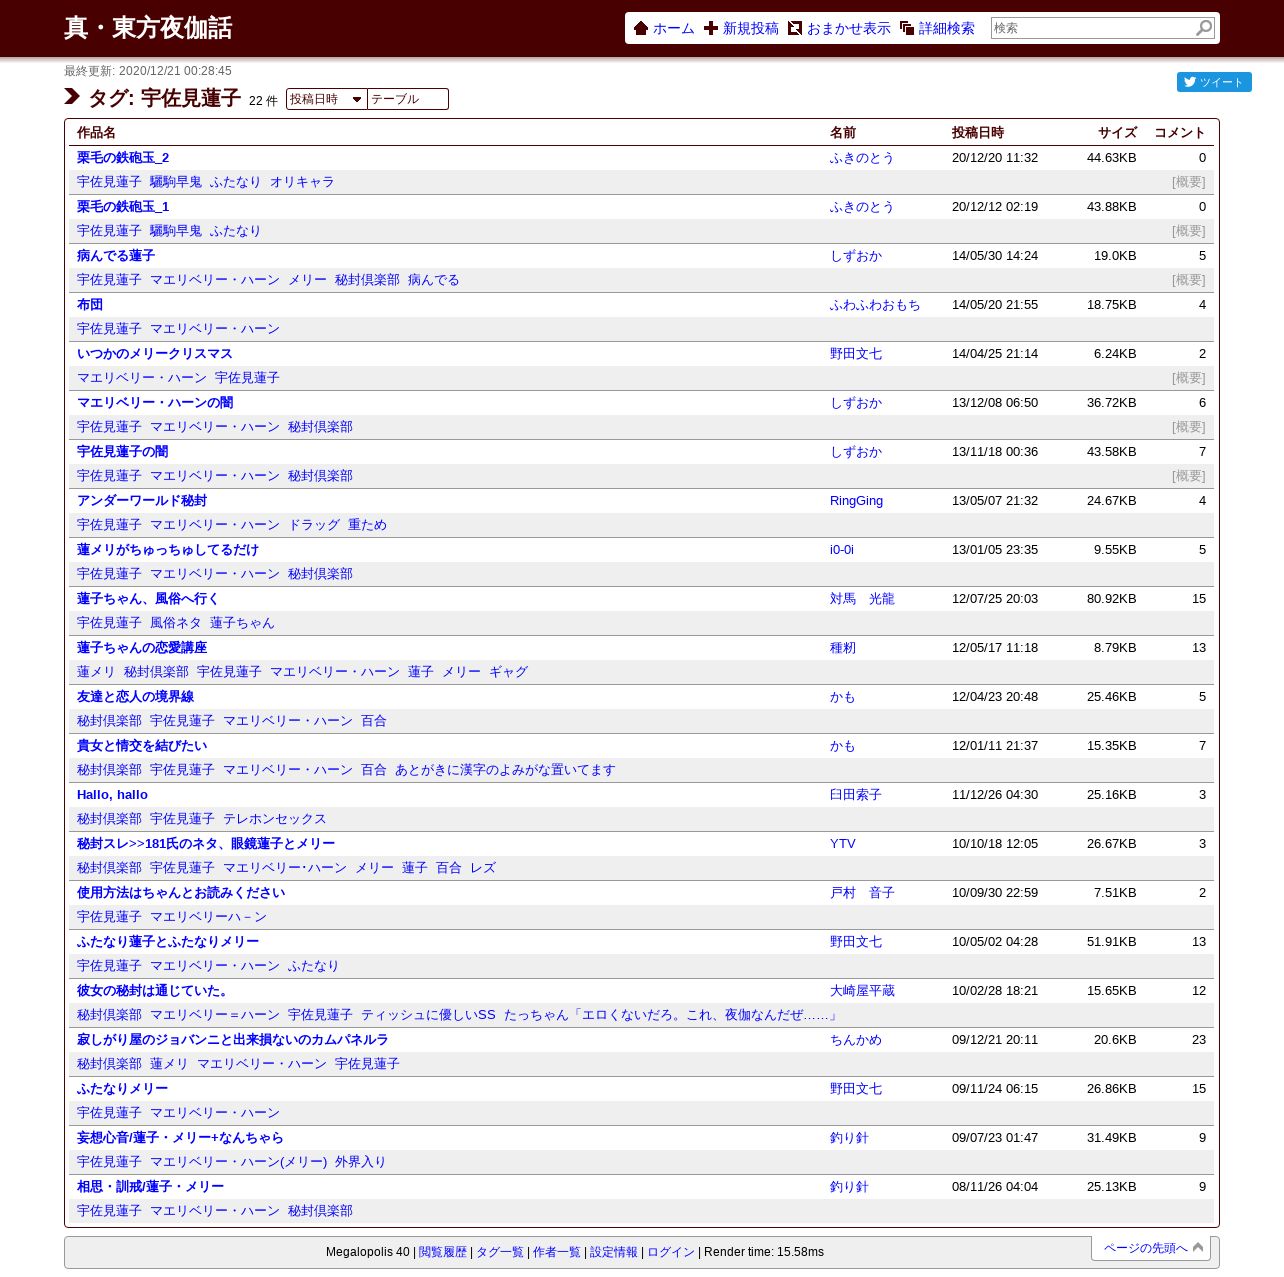Open author 種籾's page
The width and height of the screenshot is (1284, 1277).
pyautogui.click(x=843, y=647)
